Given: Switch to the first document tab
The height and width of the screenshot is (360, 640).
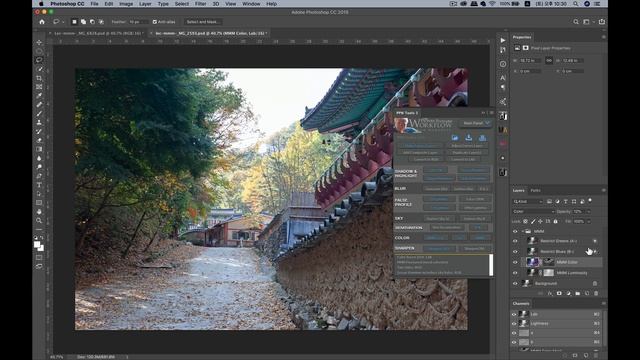Looking at the screenshot, I should [98, 33].
